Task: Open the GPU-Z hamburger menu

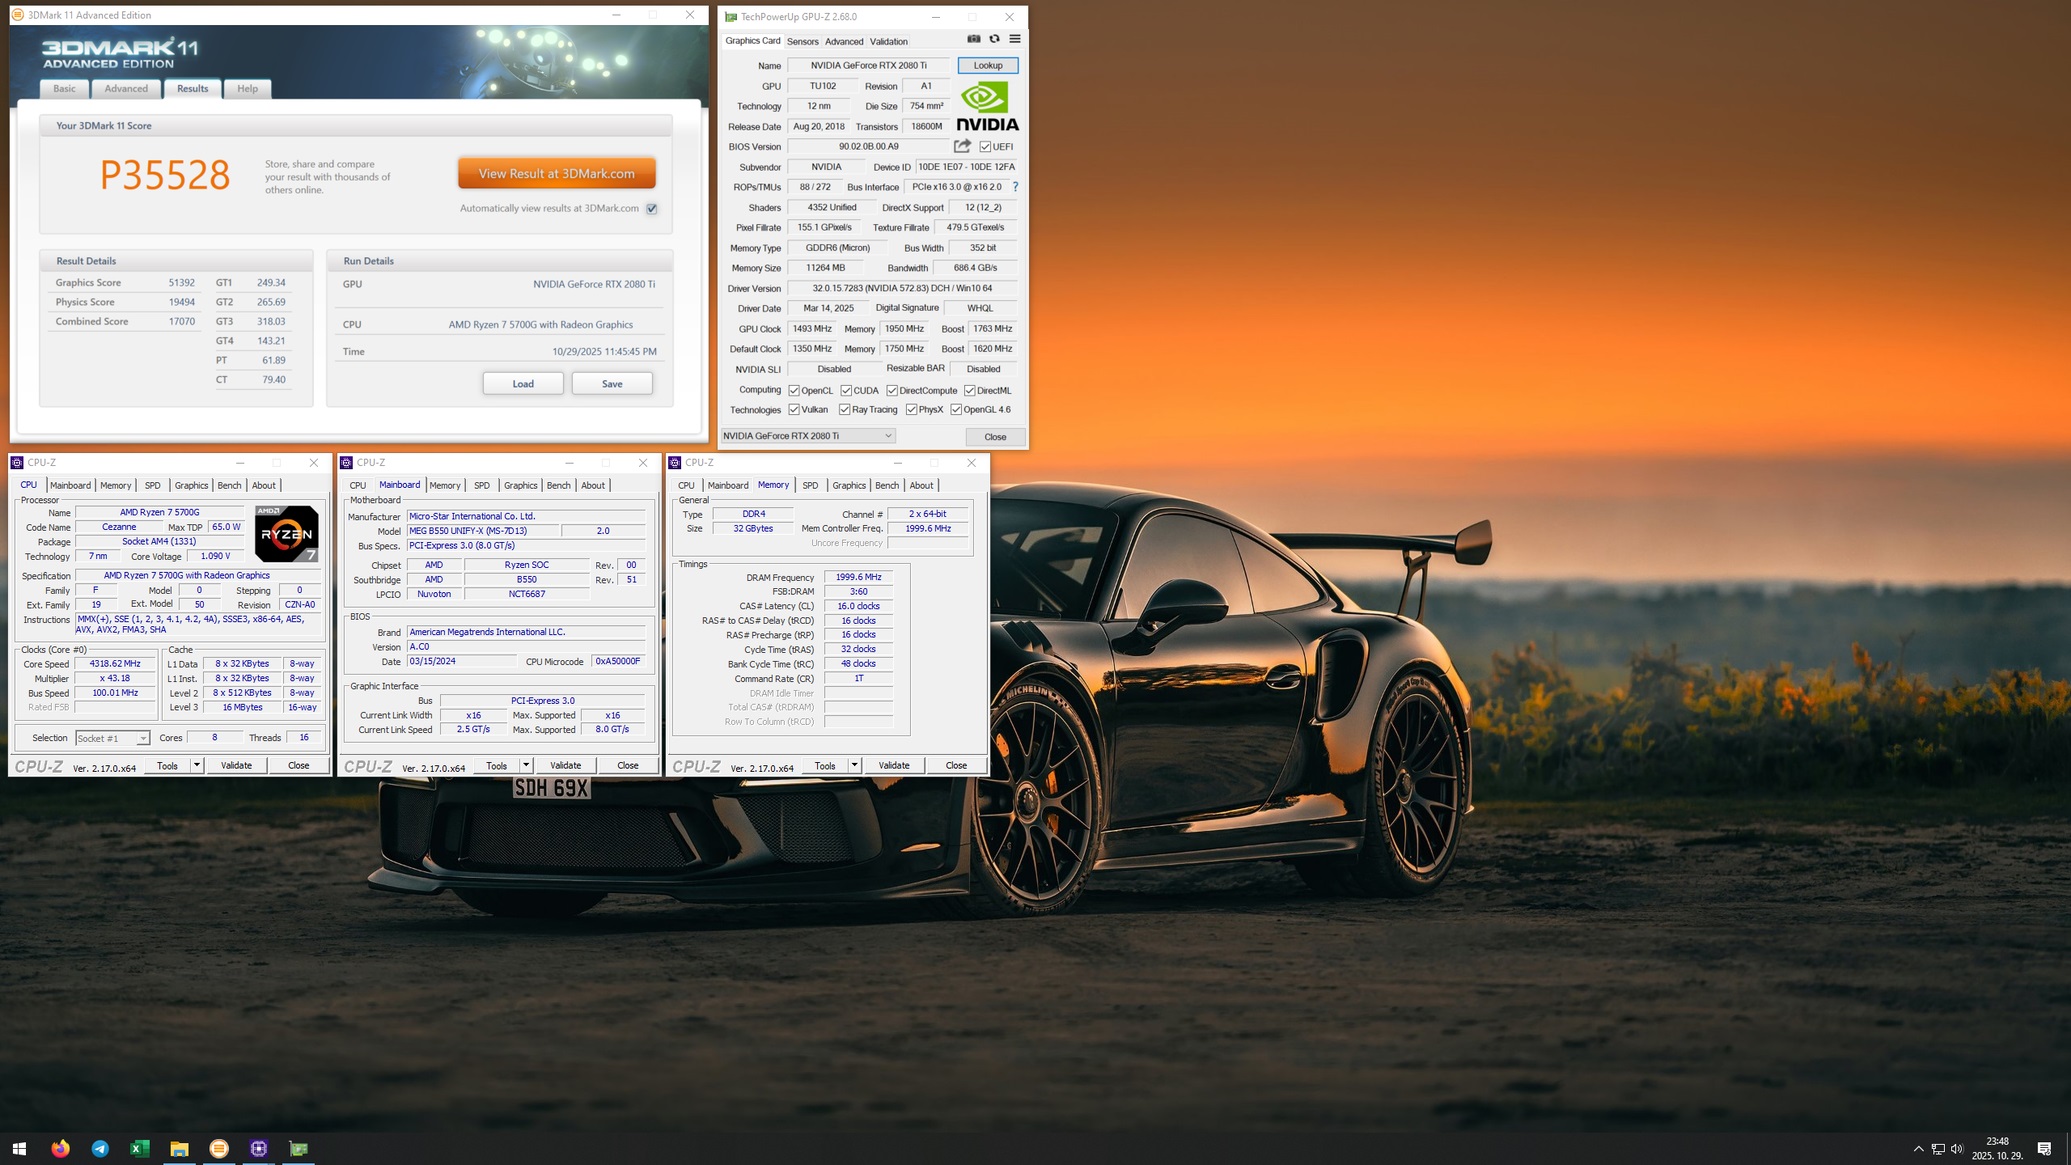Action: coord(1015,39)
